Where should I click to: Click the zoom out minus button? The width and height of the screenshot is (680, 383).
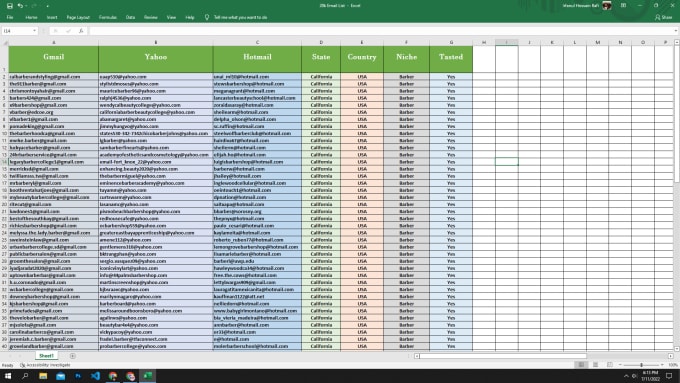[620, 365]
